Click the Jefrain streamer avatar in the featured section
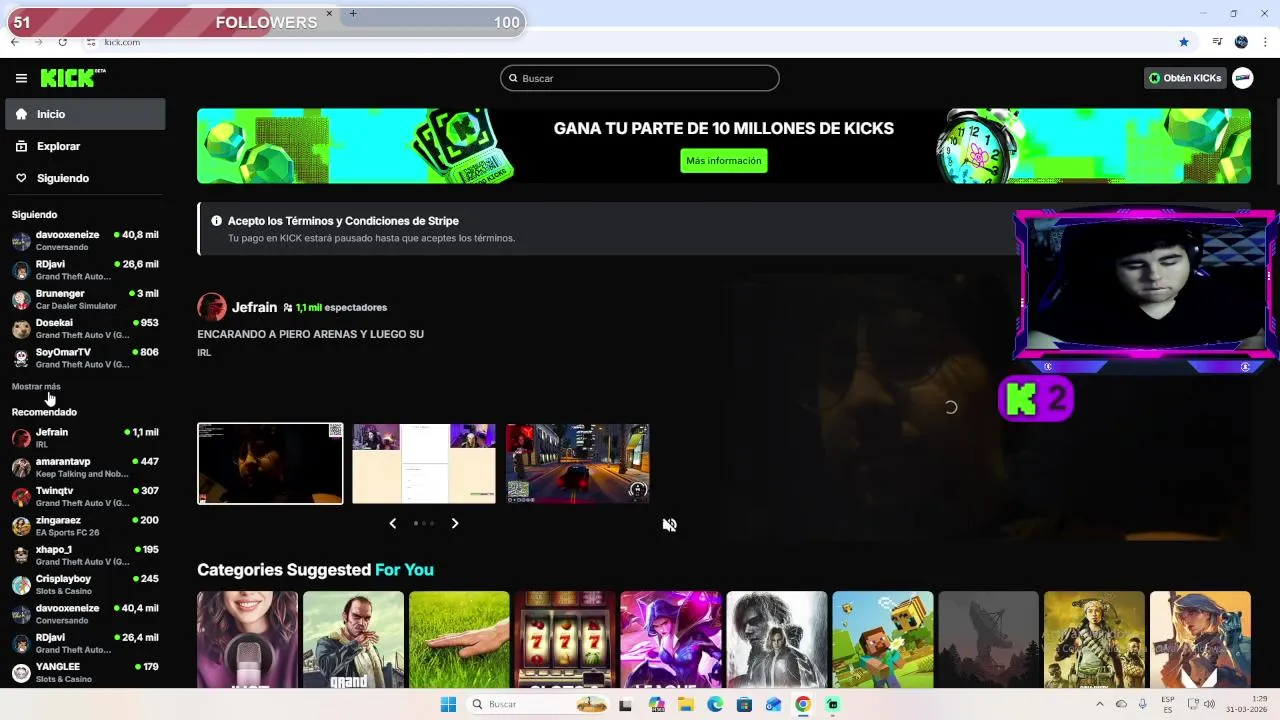Viewport: 1280px width, 720px height. pyautogui.click(x=212, y=307)
